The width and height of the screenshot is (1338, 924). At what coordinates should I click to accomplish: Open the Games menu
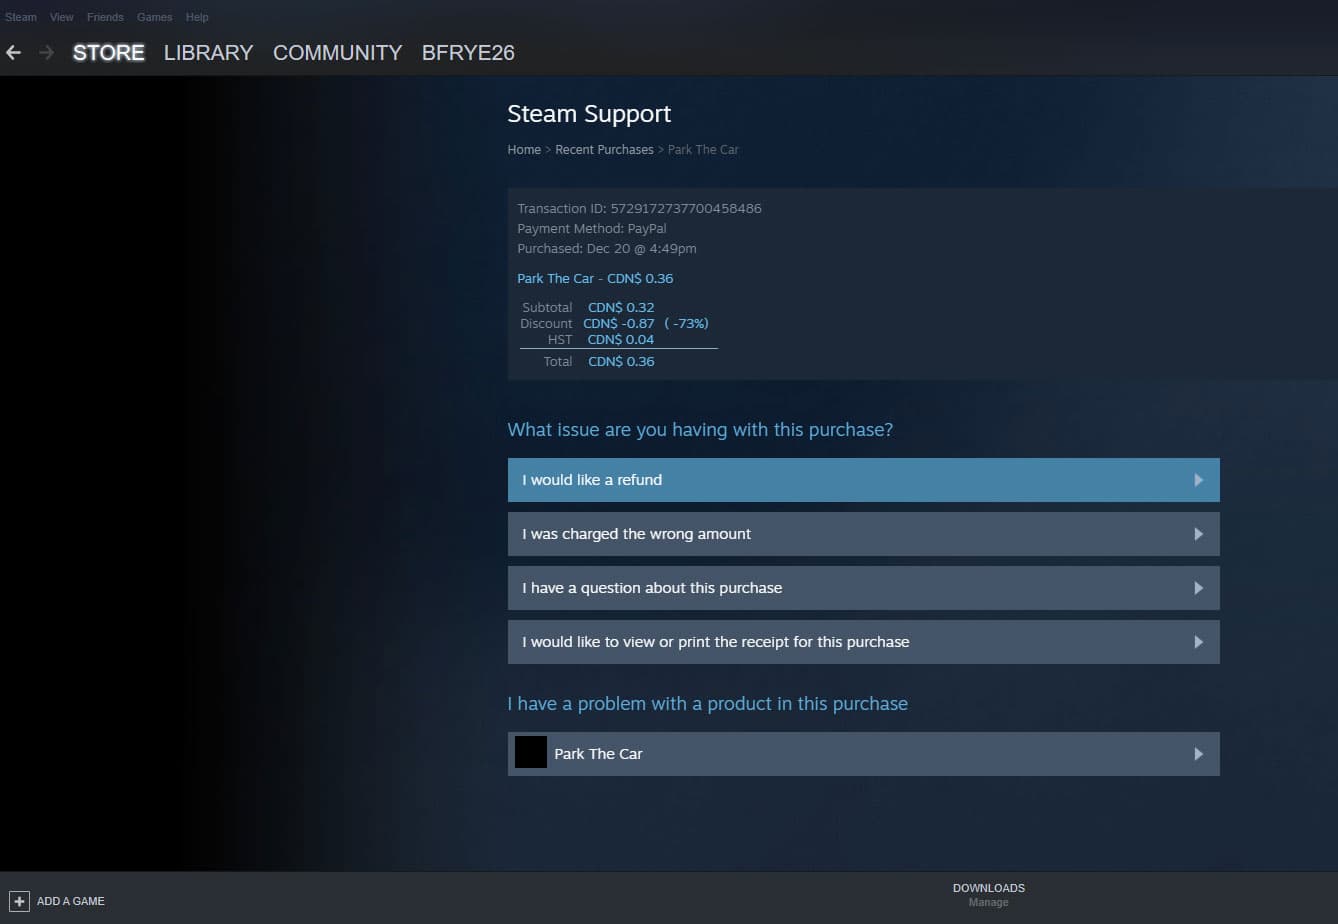pyautogui.click(x=154, y=17)
